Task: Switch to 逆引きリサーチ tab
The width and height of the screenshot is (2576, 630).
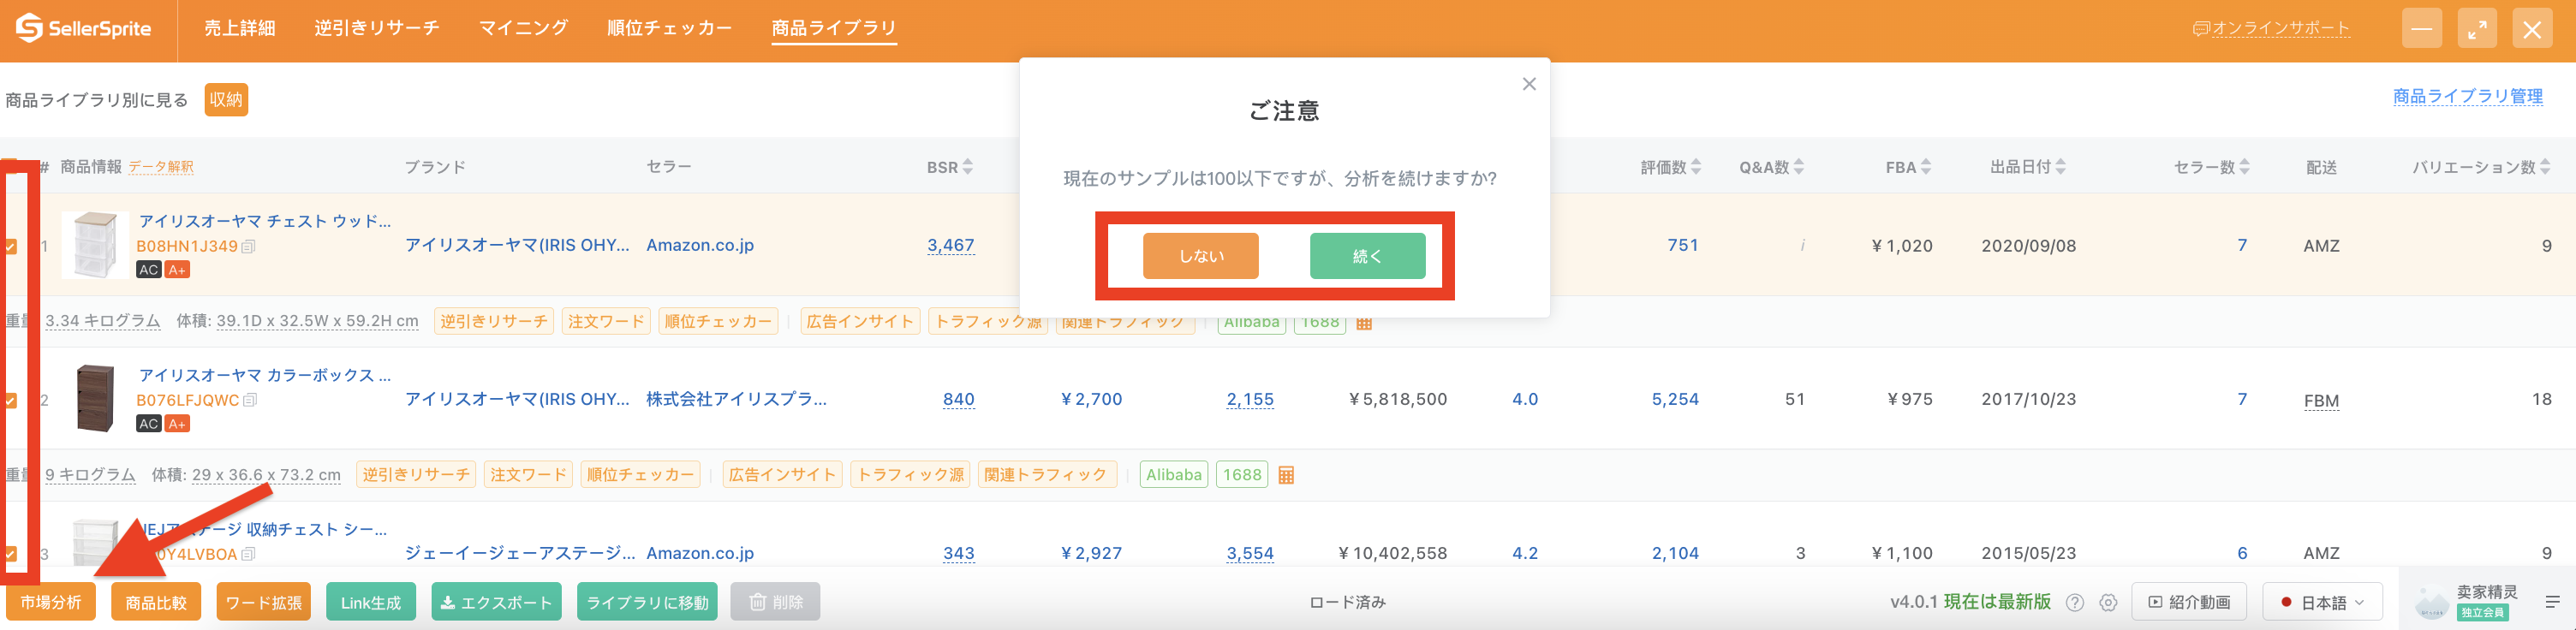Action: 377,28
